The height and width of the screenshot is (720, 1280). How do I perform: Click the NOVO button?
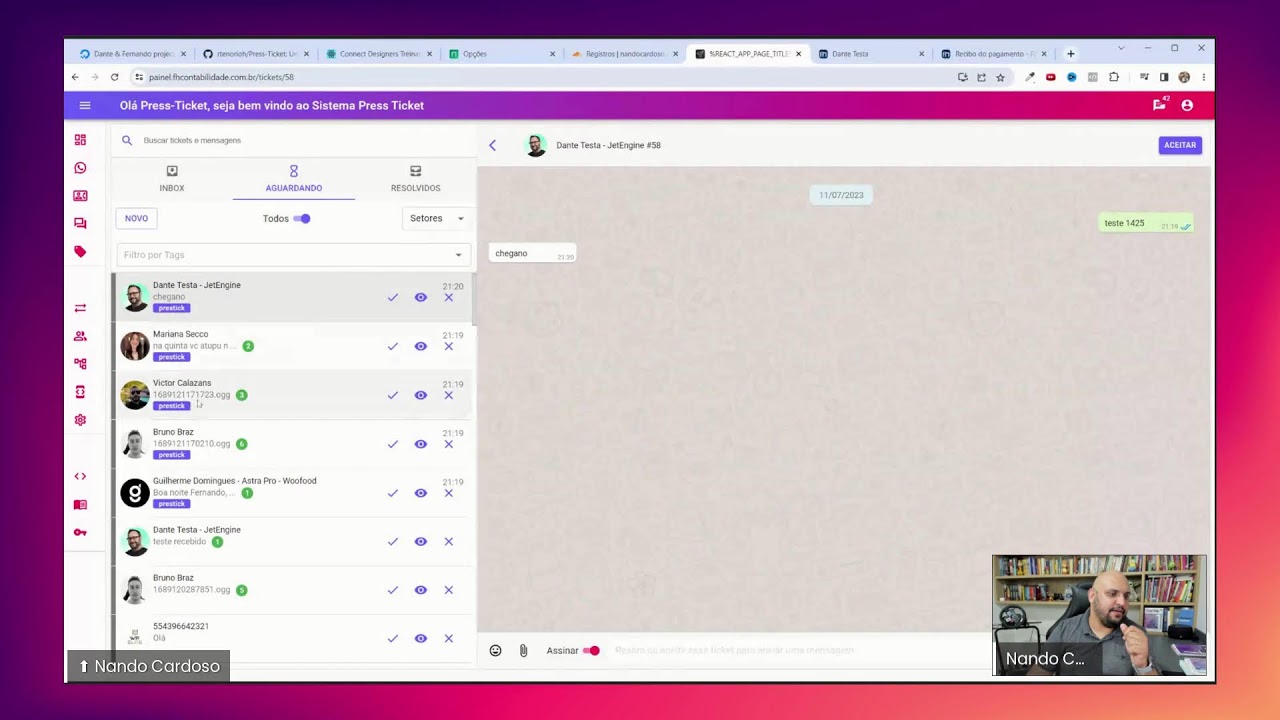tap(137, 218)
